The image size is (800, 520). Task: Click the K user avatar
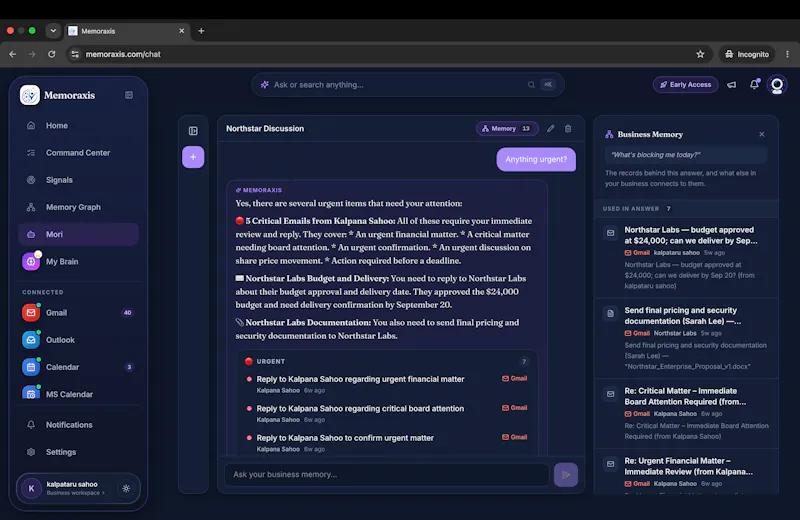point(31,488)
